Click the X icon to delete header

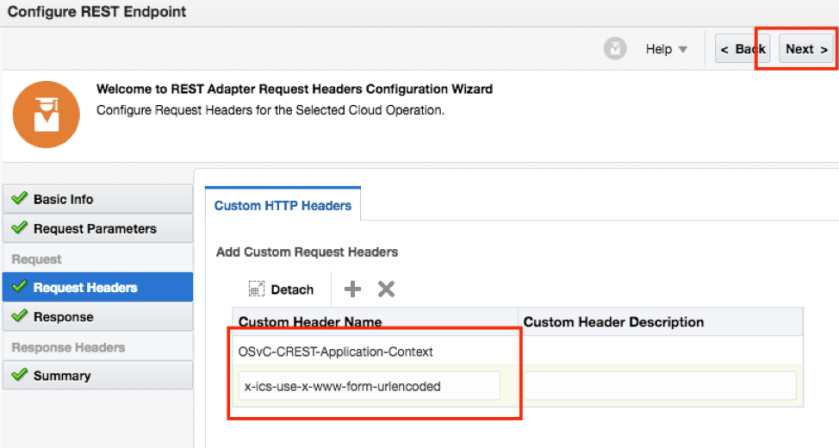[x=386, y=289]
